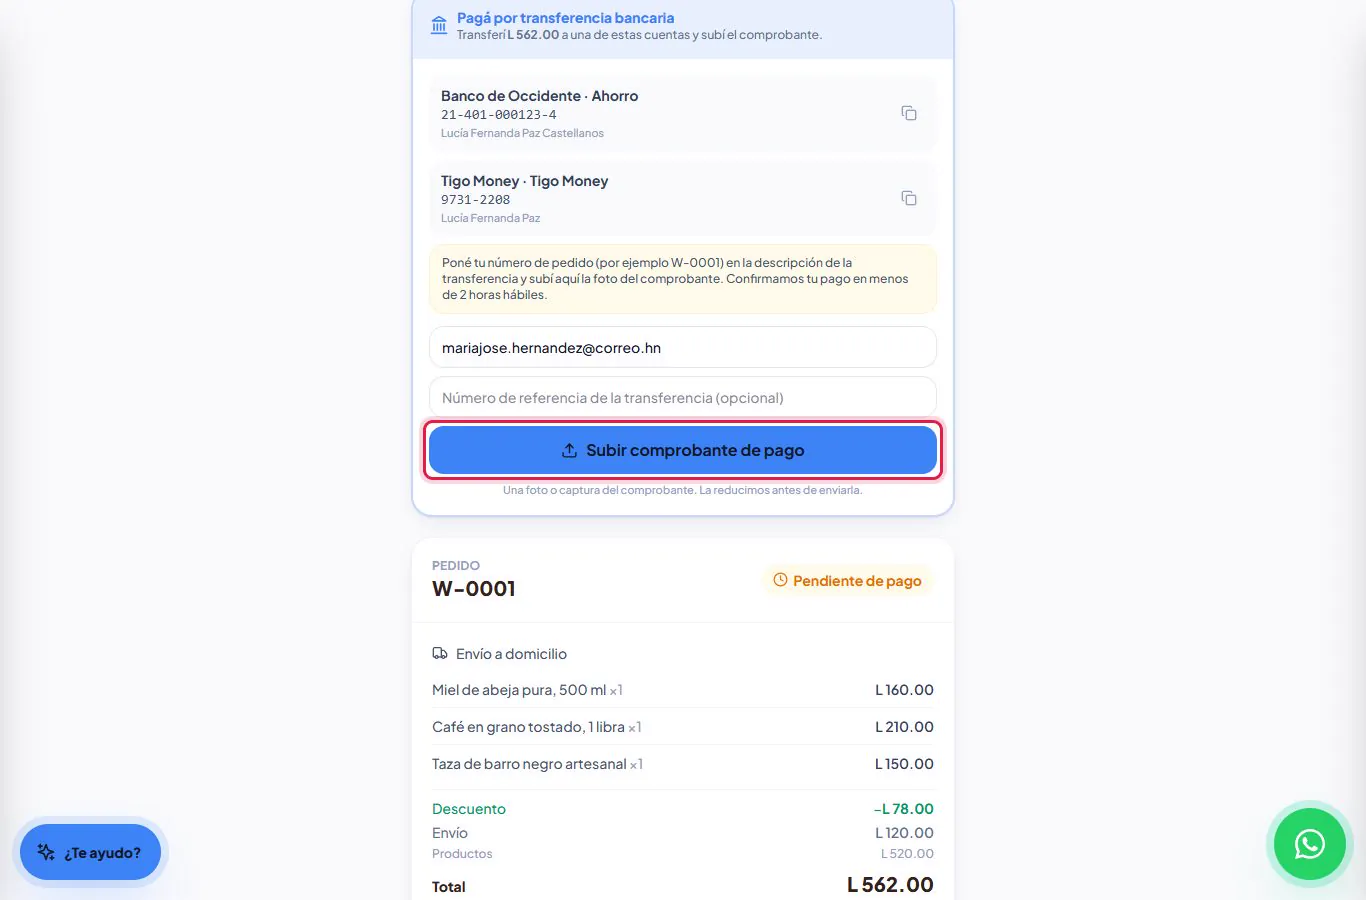
Task: Click the transfer reference number field
Action: [683, 397]
